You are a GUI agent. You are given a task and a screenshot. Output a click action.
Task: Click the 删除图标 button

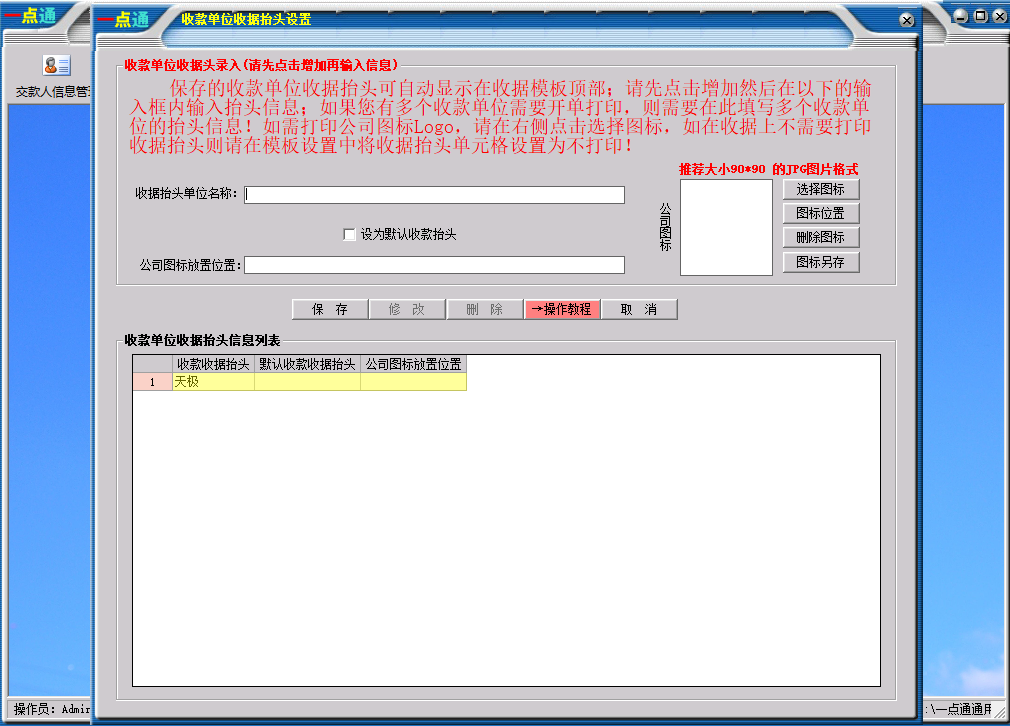(x=821, y=238)
